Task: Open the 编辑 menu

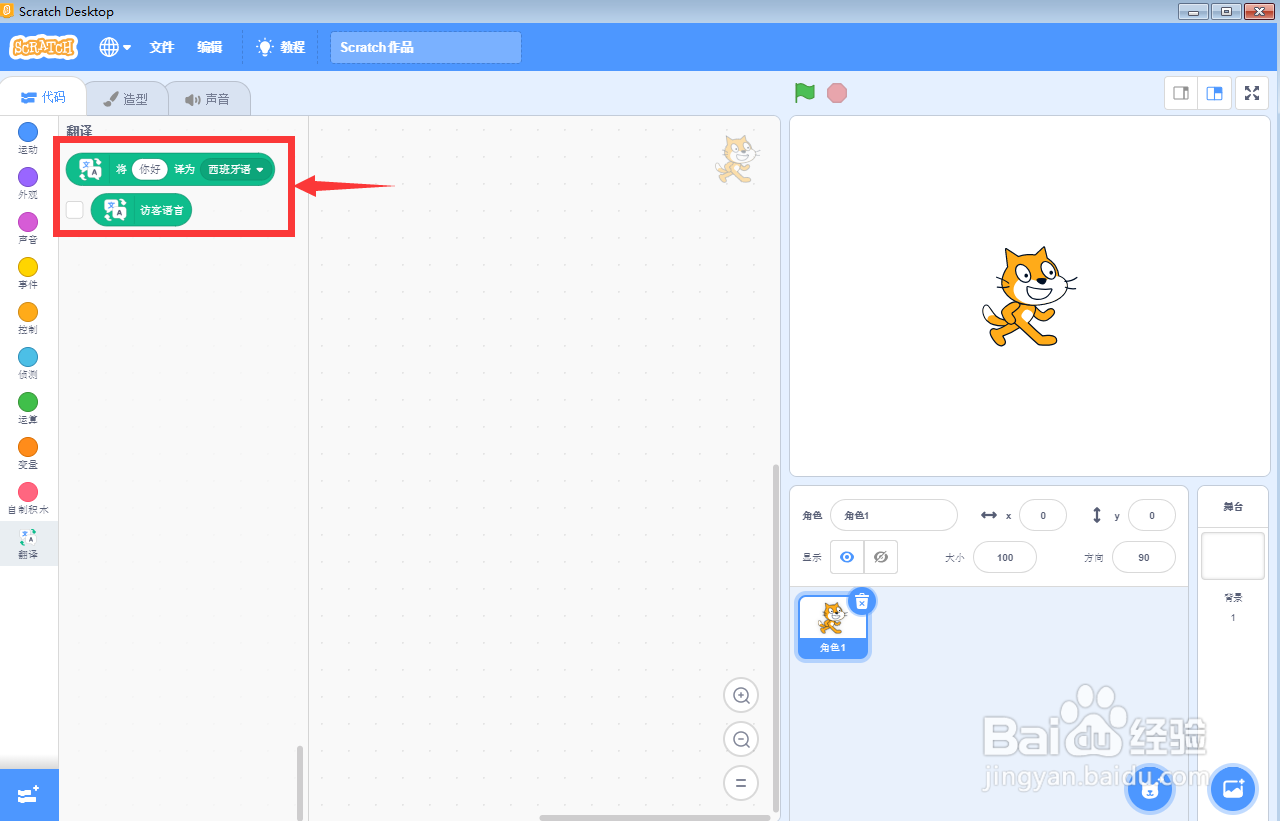Action: 210,47
